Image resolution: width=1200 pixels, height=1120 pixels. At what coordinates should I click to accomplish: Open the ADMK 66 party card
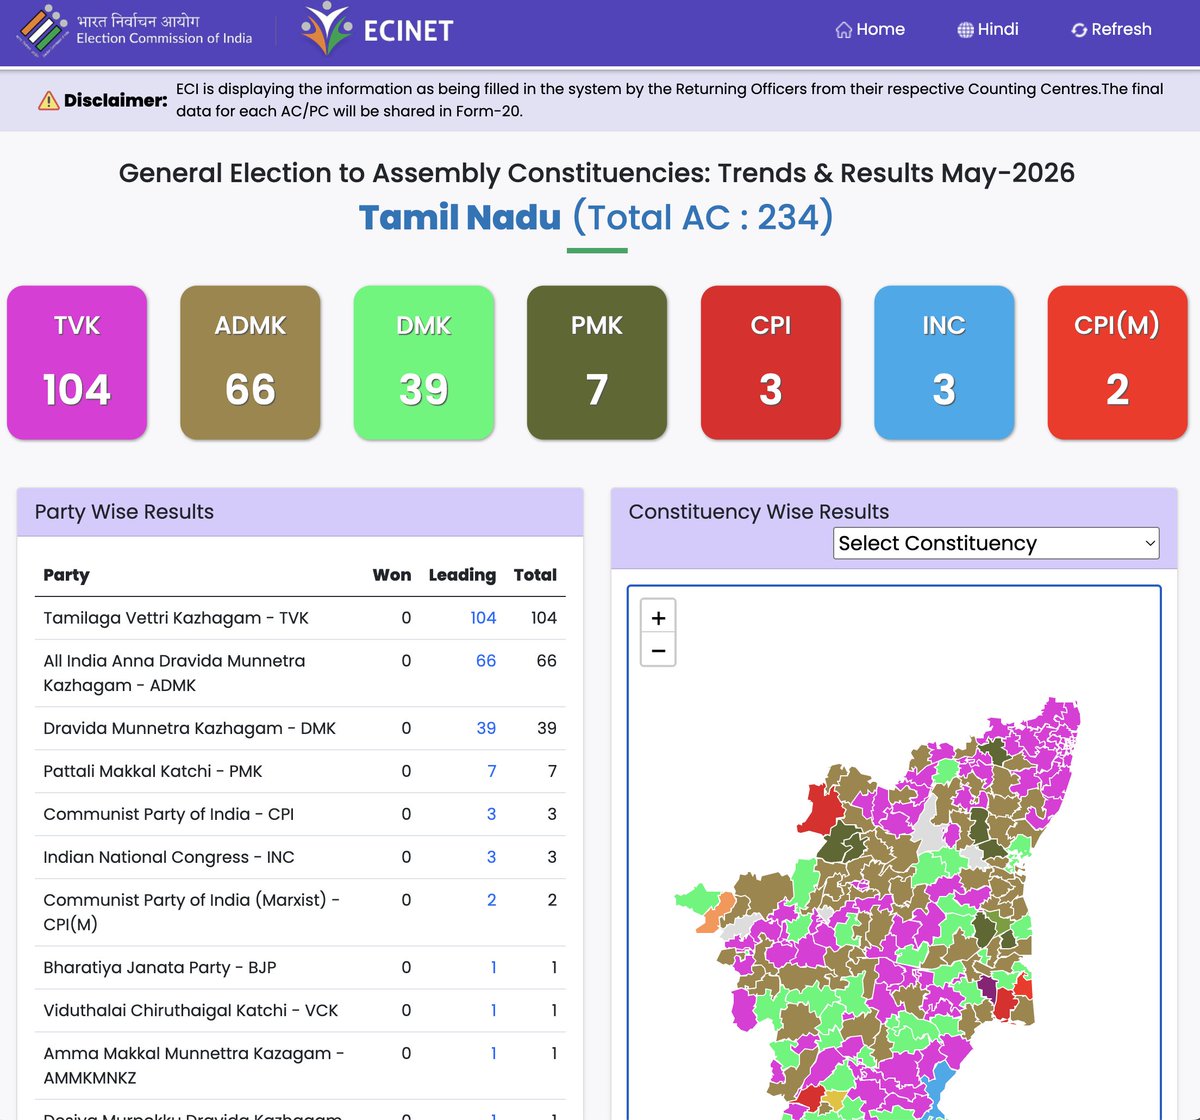(250, 362)
